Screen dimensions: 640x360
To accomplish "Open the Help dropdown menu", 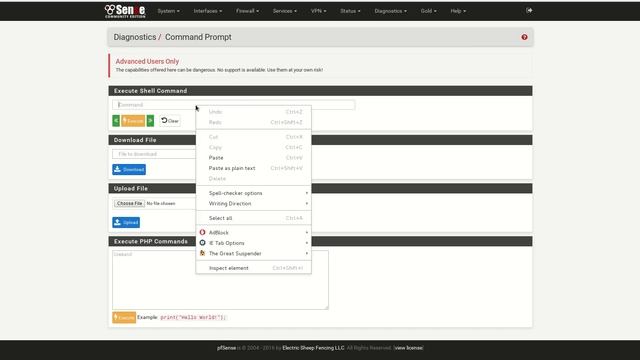I will 458,11.
